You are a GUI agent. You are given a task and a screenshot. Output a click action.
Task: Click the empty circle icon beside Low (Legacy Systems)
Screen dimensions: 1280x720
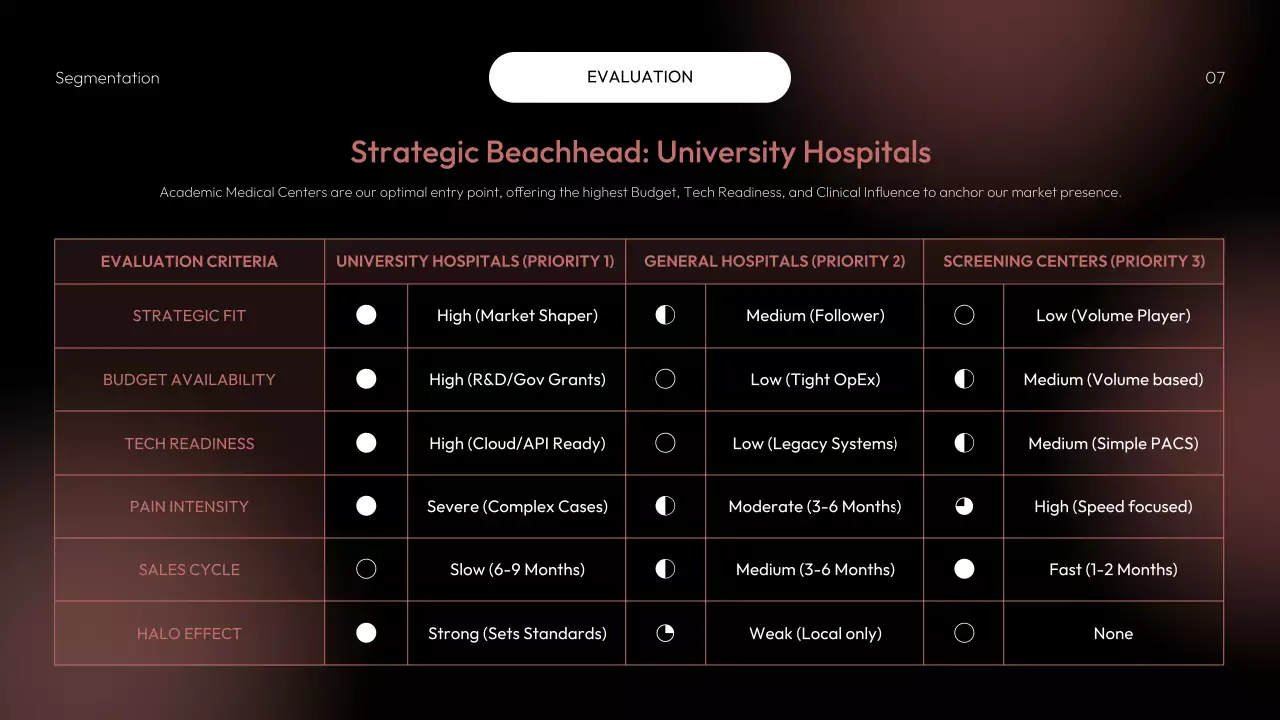(665, 443)
